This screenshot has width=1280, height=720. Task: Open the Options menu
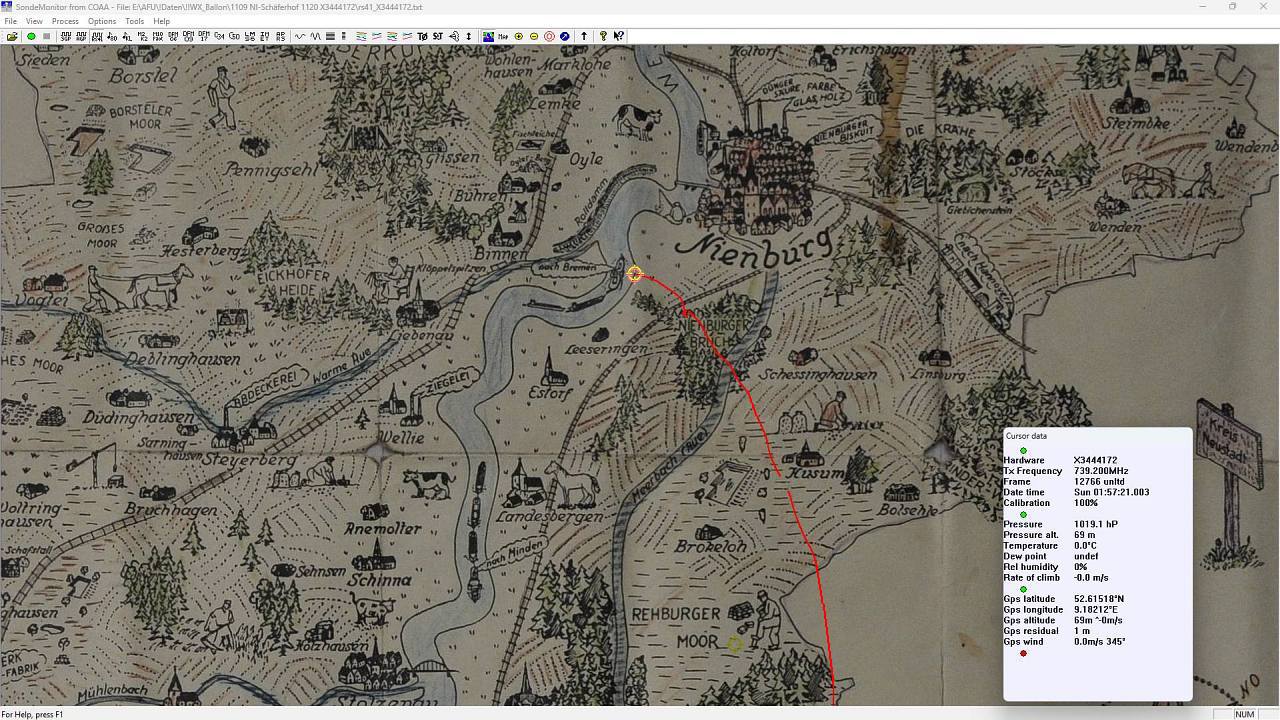101,21
